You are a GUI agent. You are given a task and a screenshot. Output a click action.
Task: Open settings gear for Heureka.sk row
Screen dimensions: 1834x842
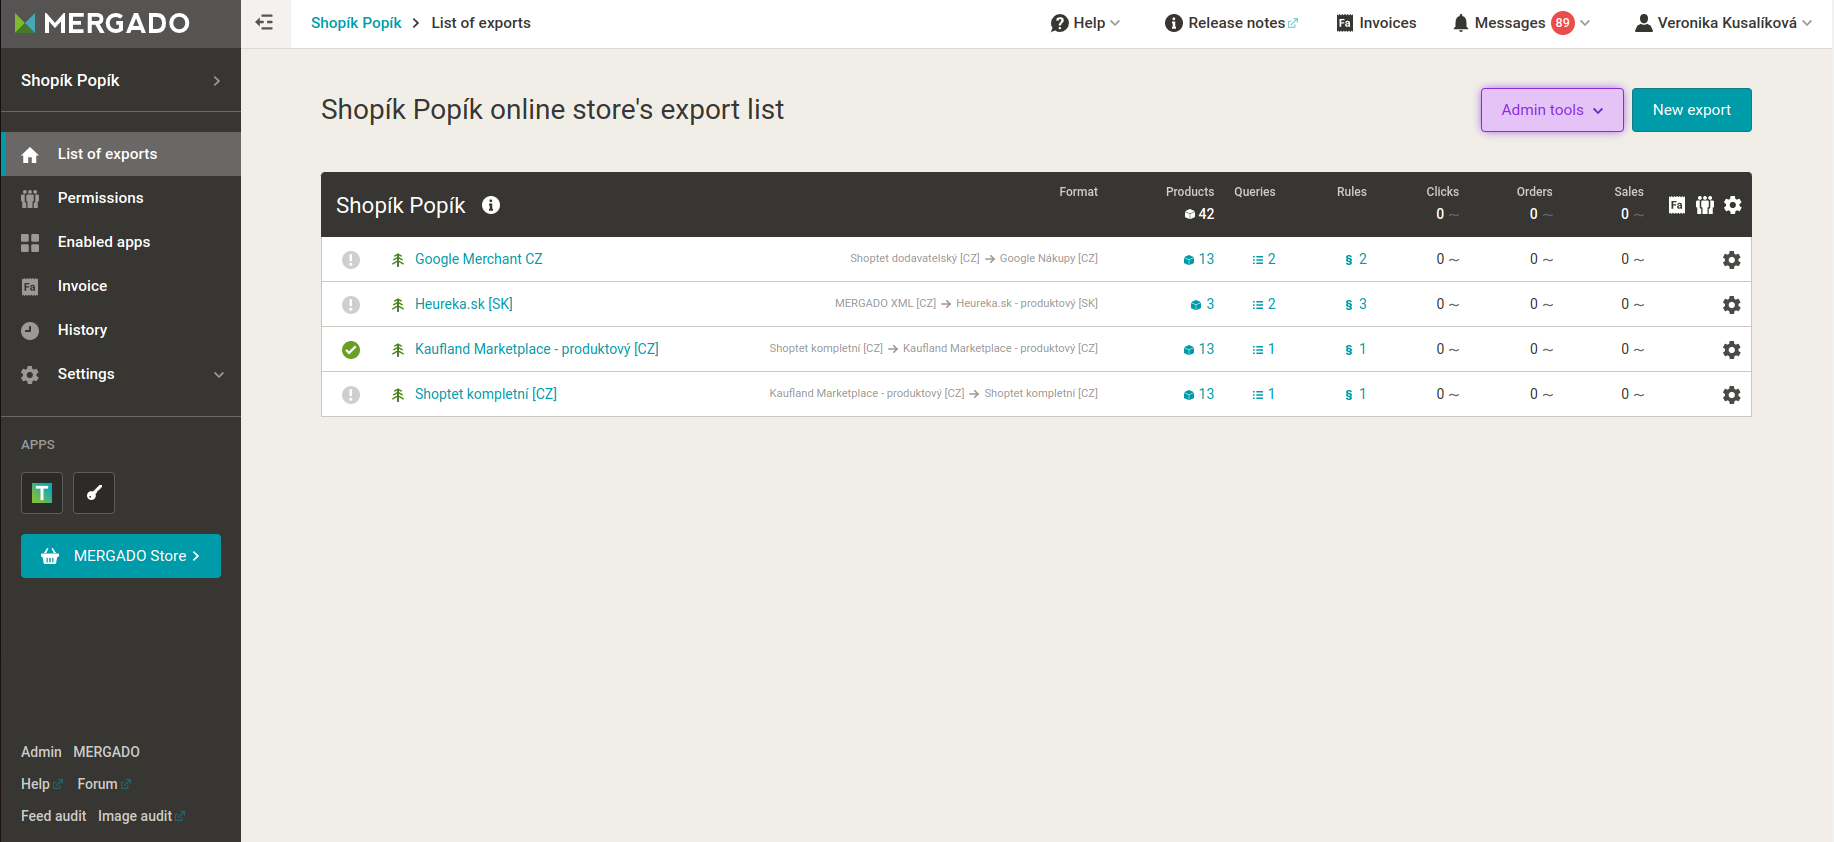(x=1732, y=305)
